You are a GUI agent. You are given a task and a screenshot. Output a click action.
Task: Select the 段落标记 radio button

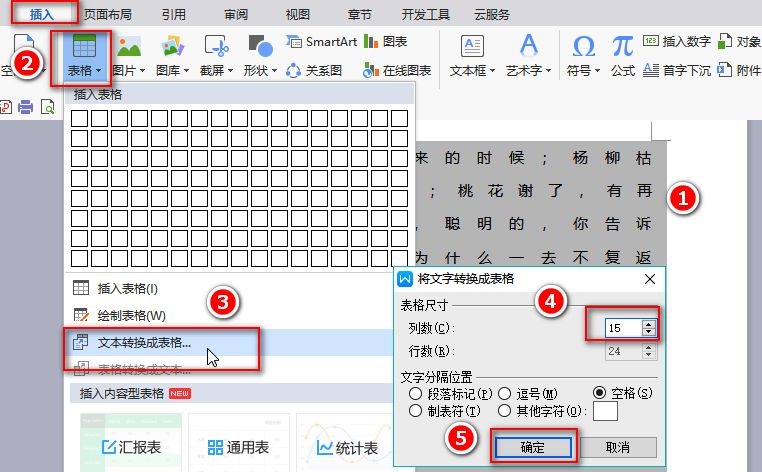click(416, 393)
